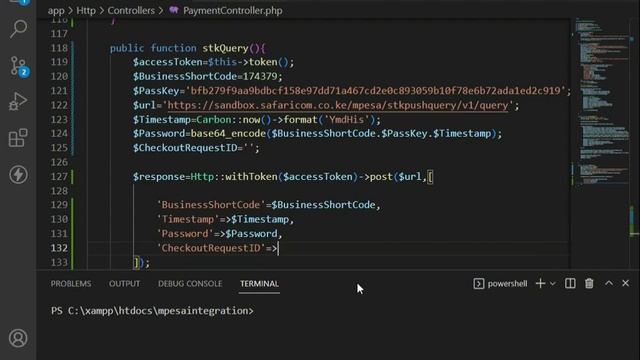Click the Http::withToken call text
640x360 pixels.
(234, 177)
